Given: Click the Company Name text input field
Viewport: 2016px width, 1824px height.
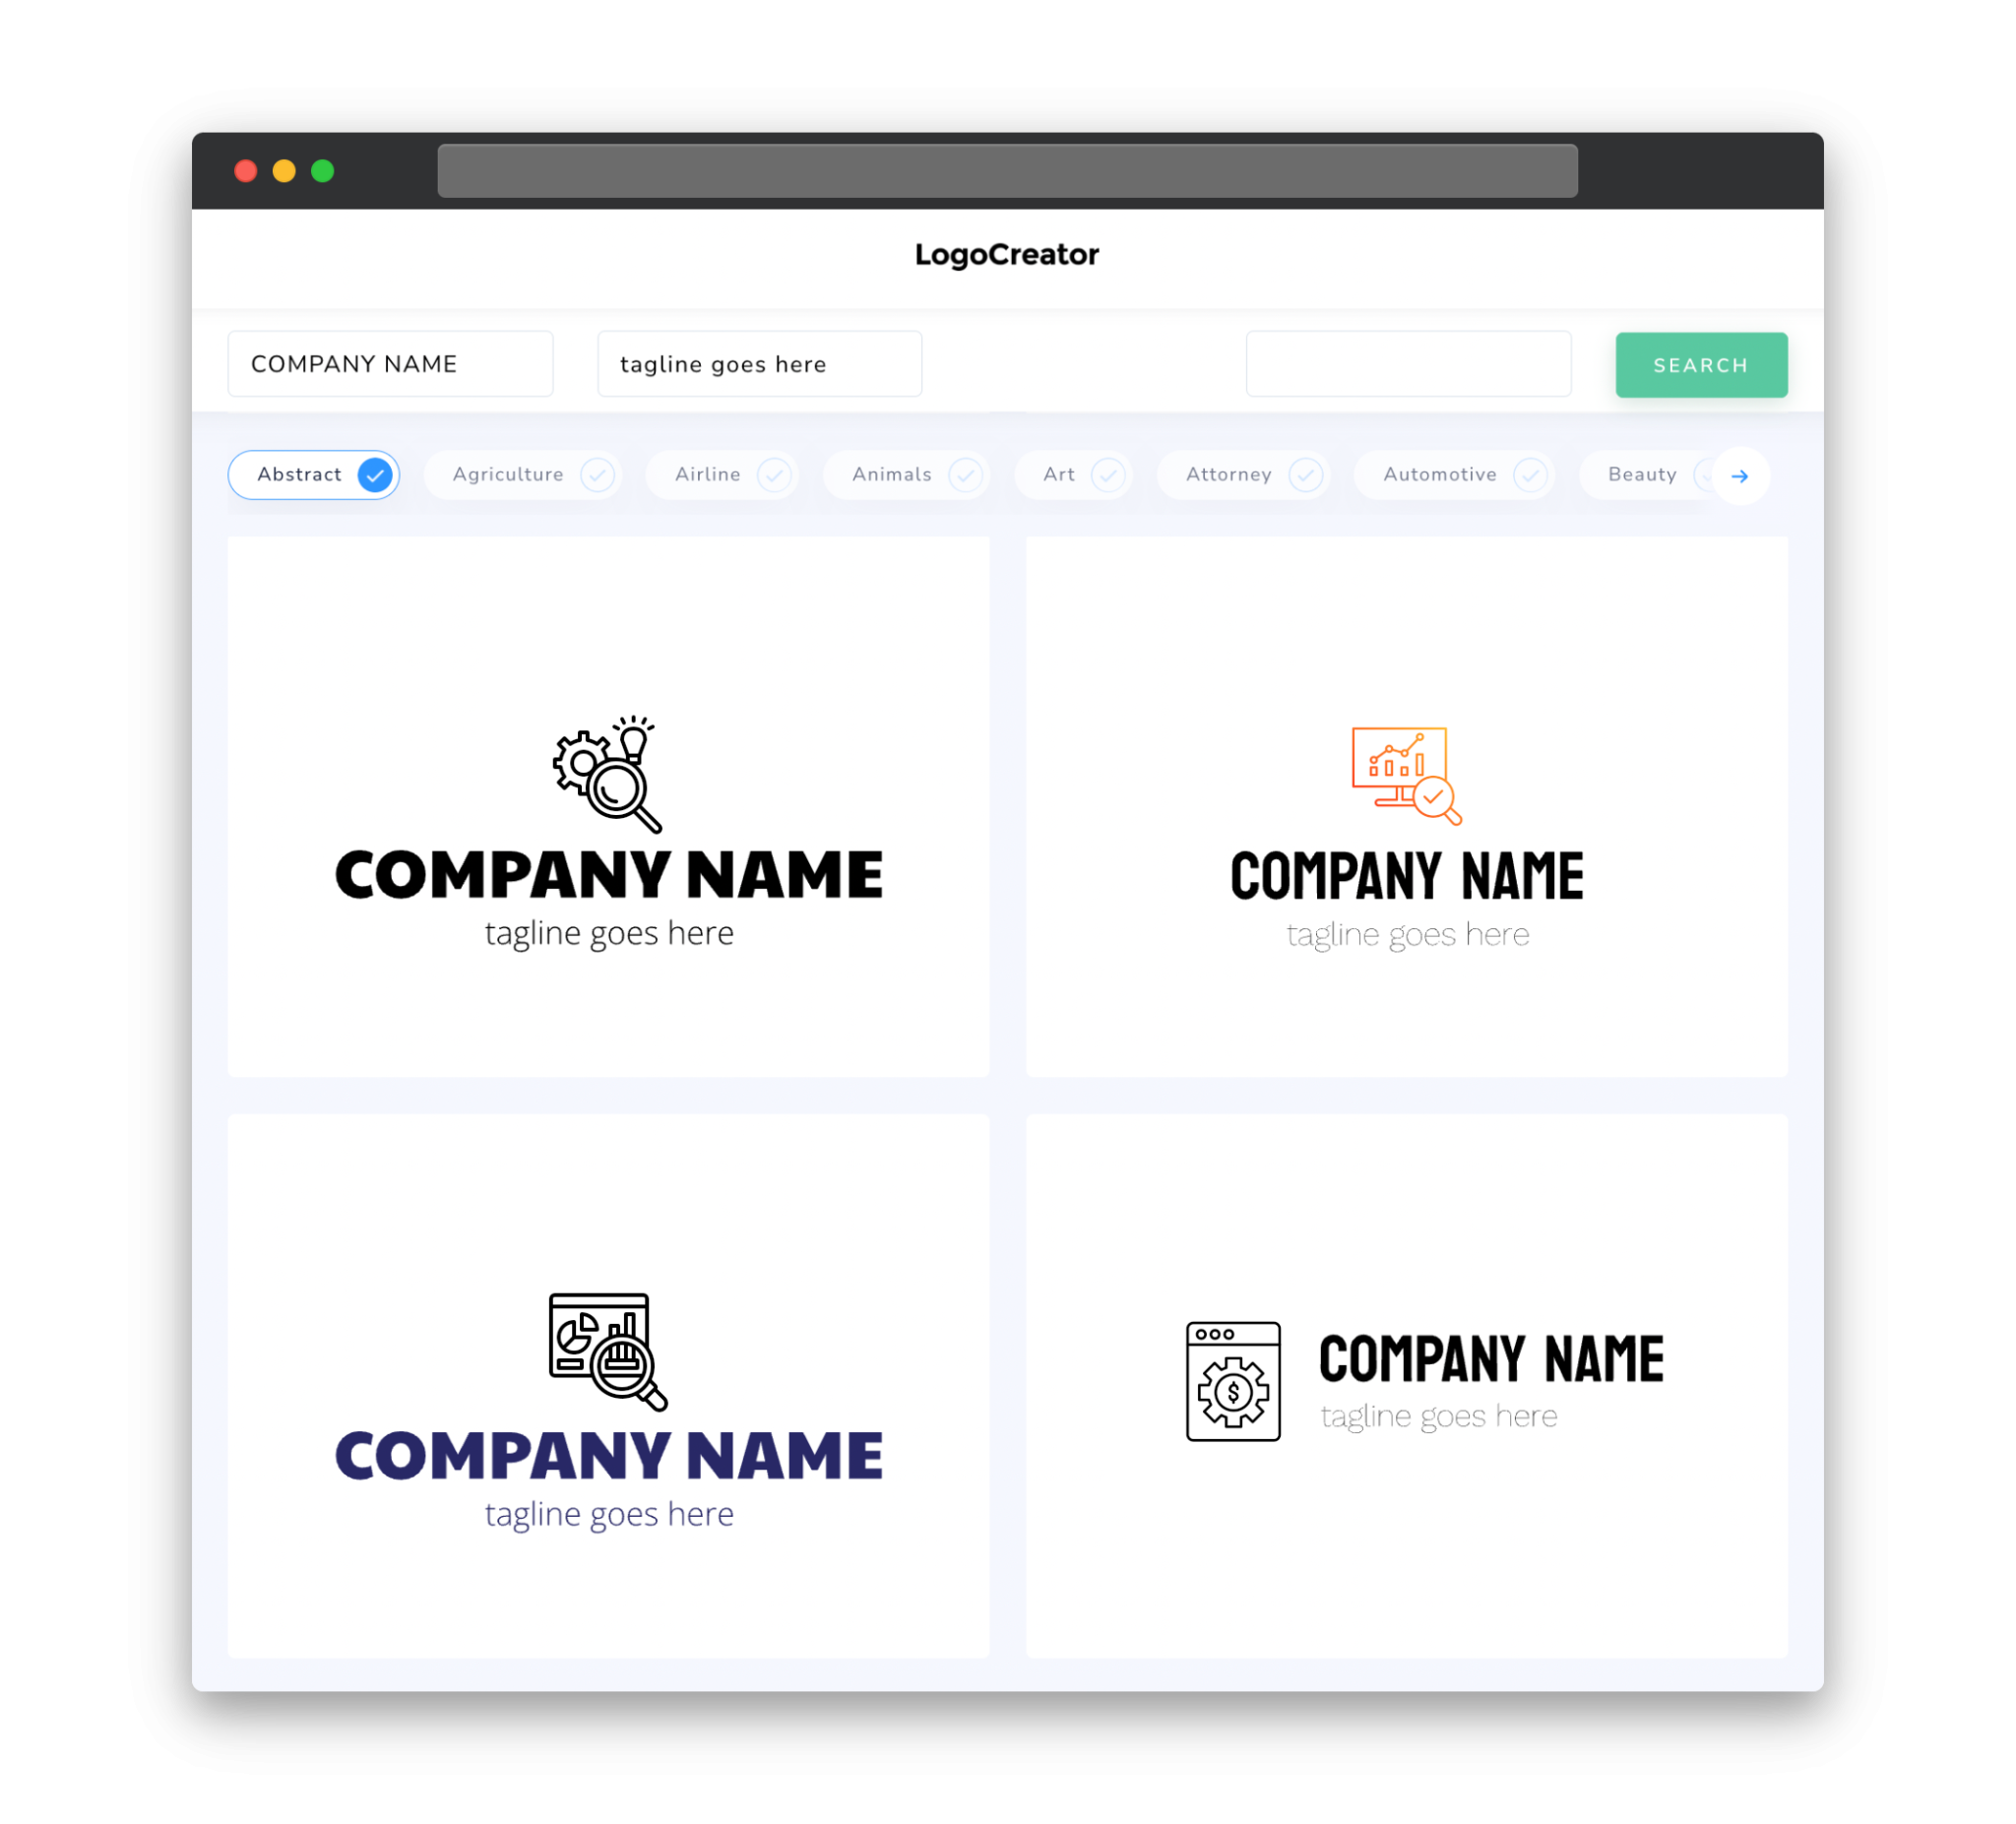Looking at the screenshot, I should coord(392,363).
